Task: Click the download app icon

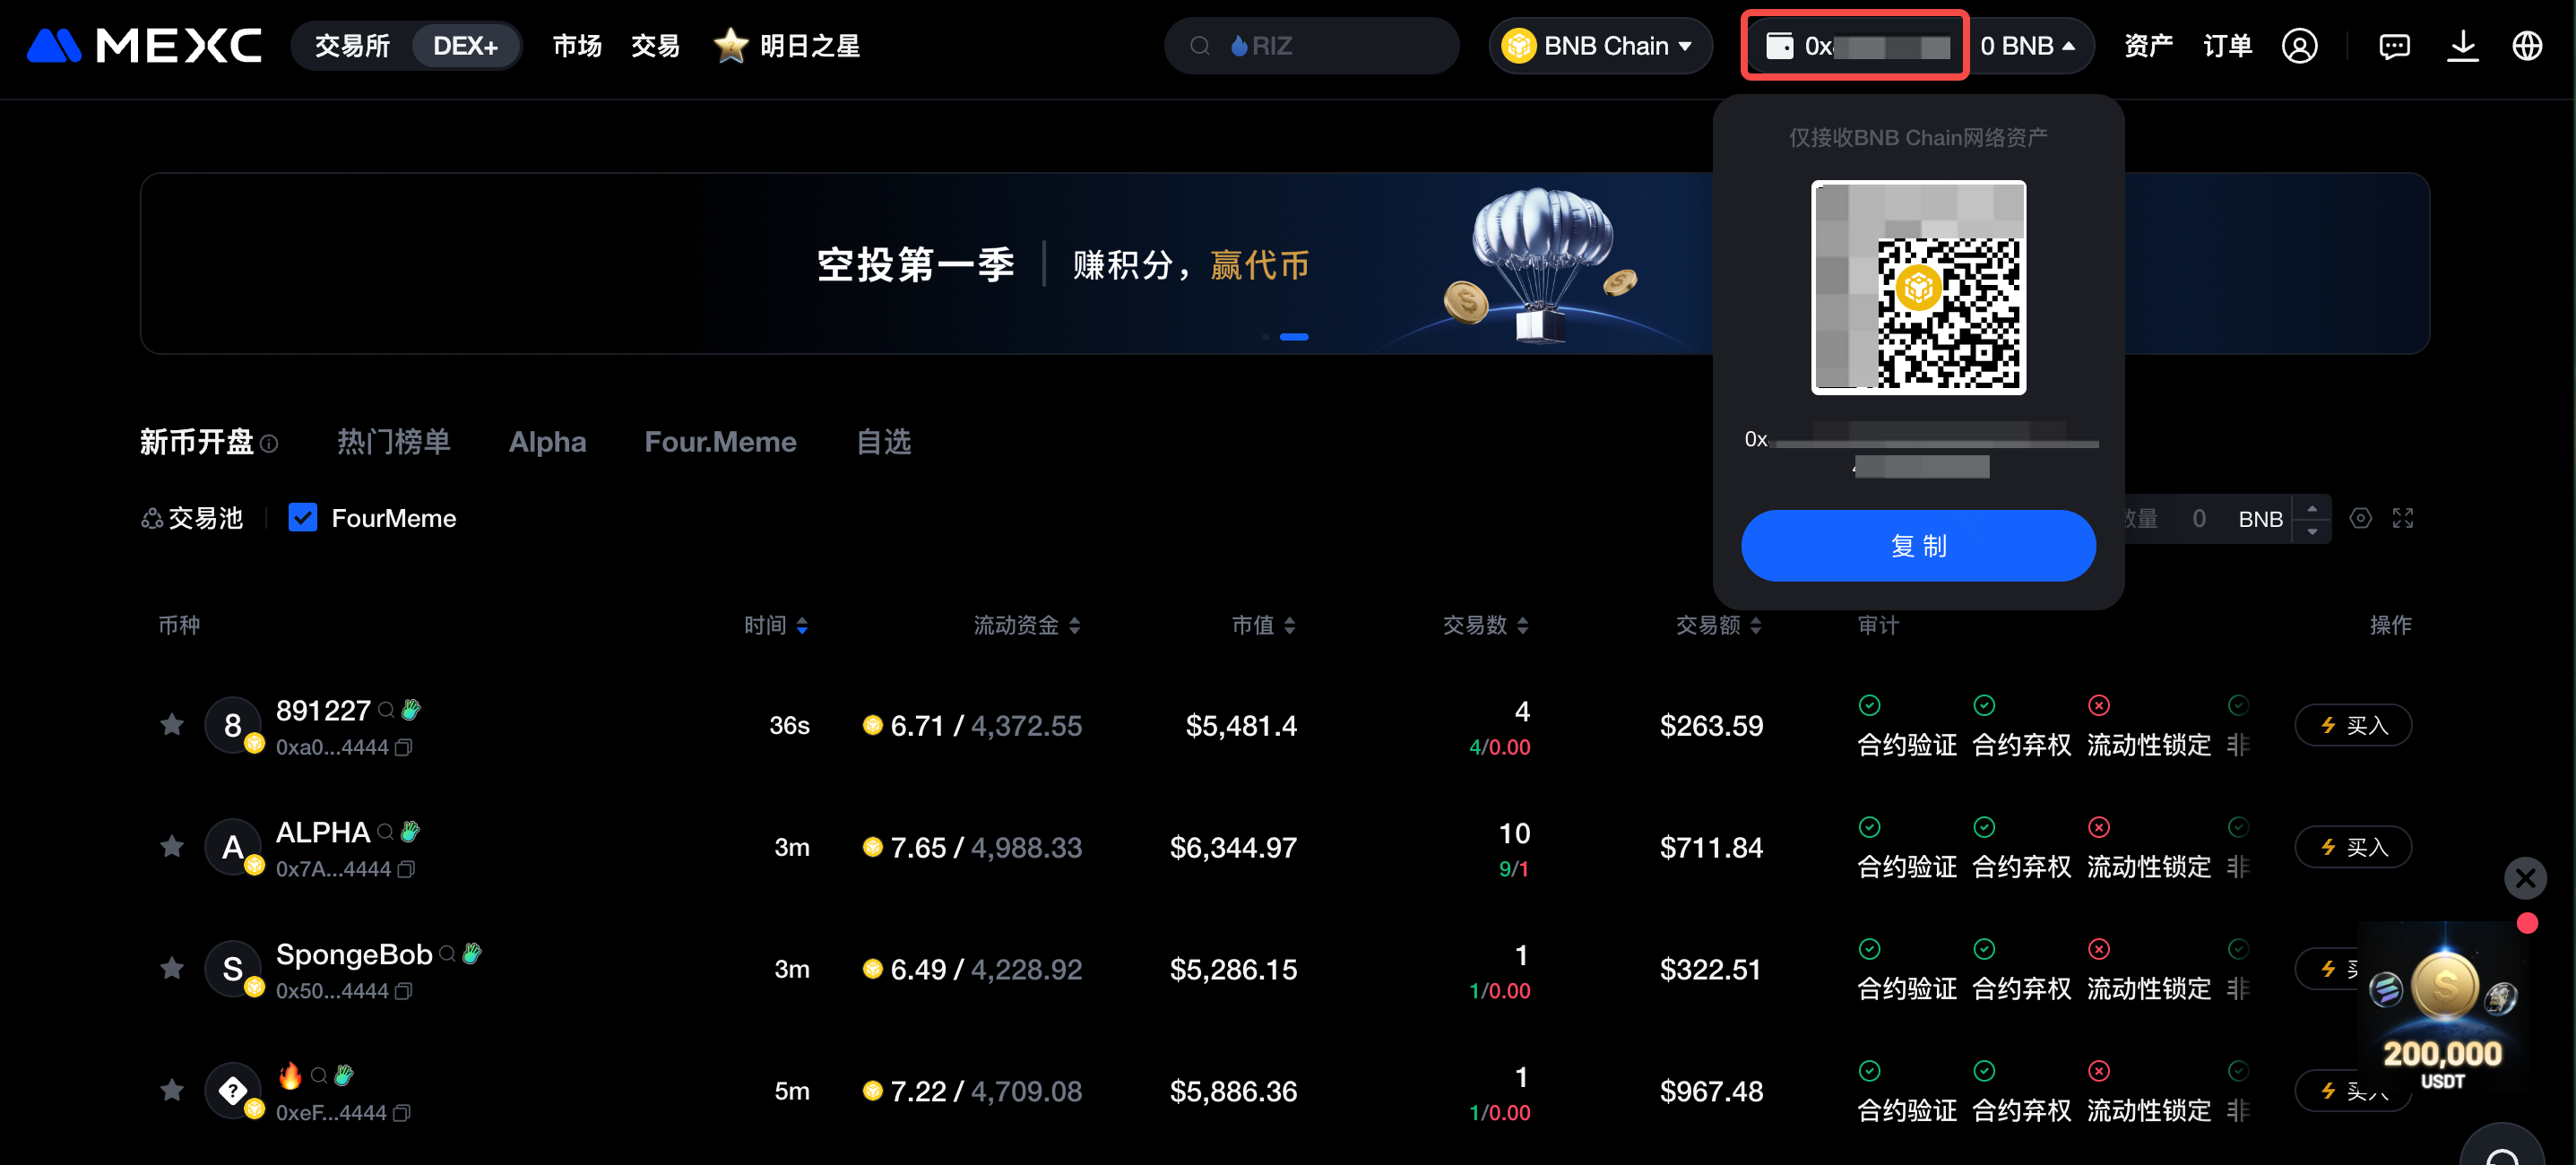Action: (x=2462, y=46)
